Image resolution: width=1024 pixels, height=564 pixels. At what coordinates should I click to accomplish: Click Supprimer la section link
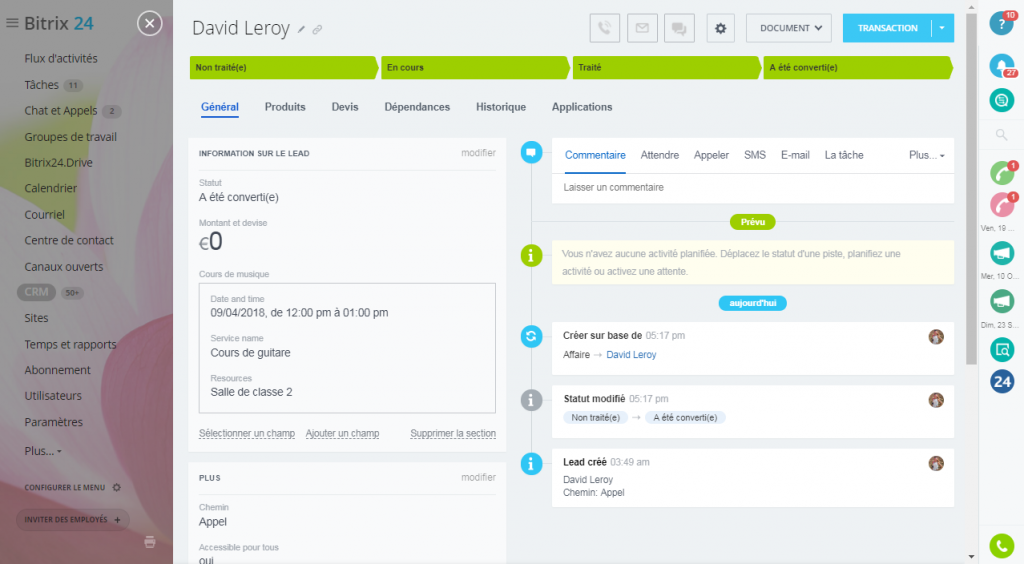[453, 433]
